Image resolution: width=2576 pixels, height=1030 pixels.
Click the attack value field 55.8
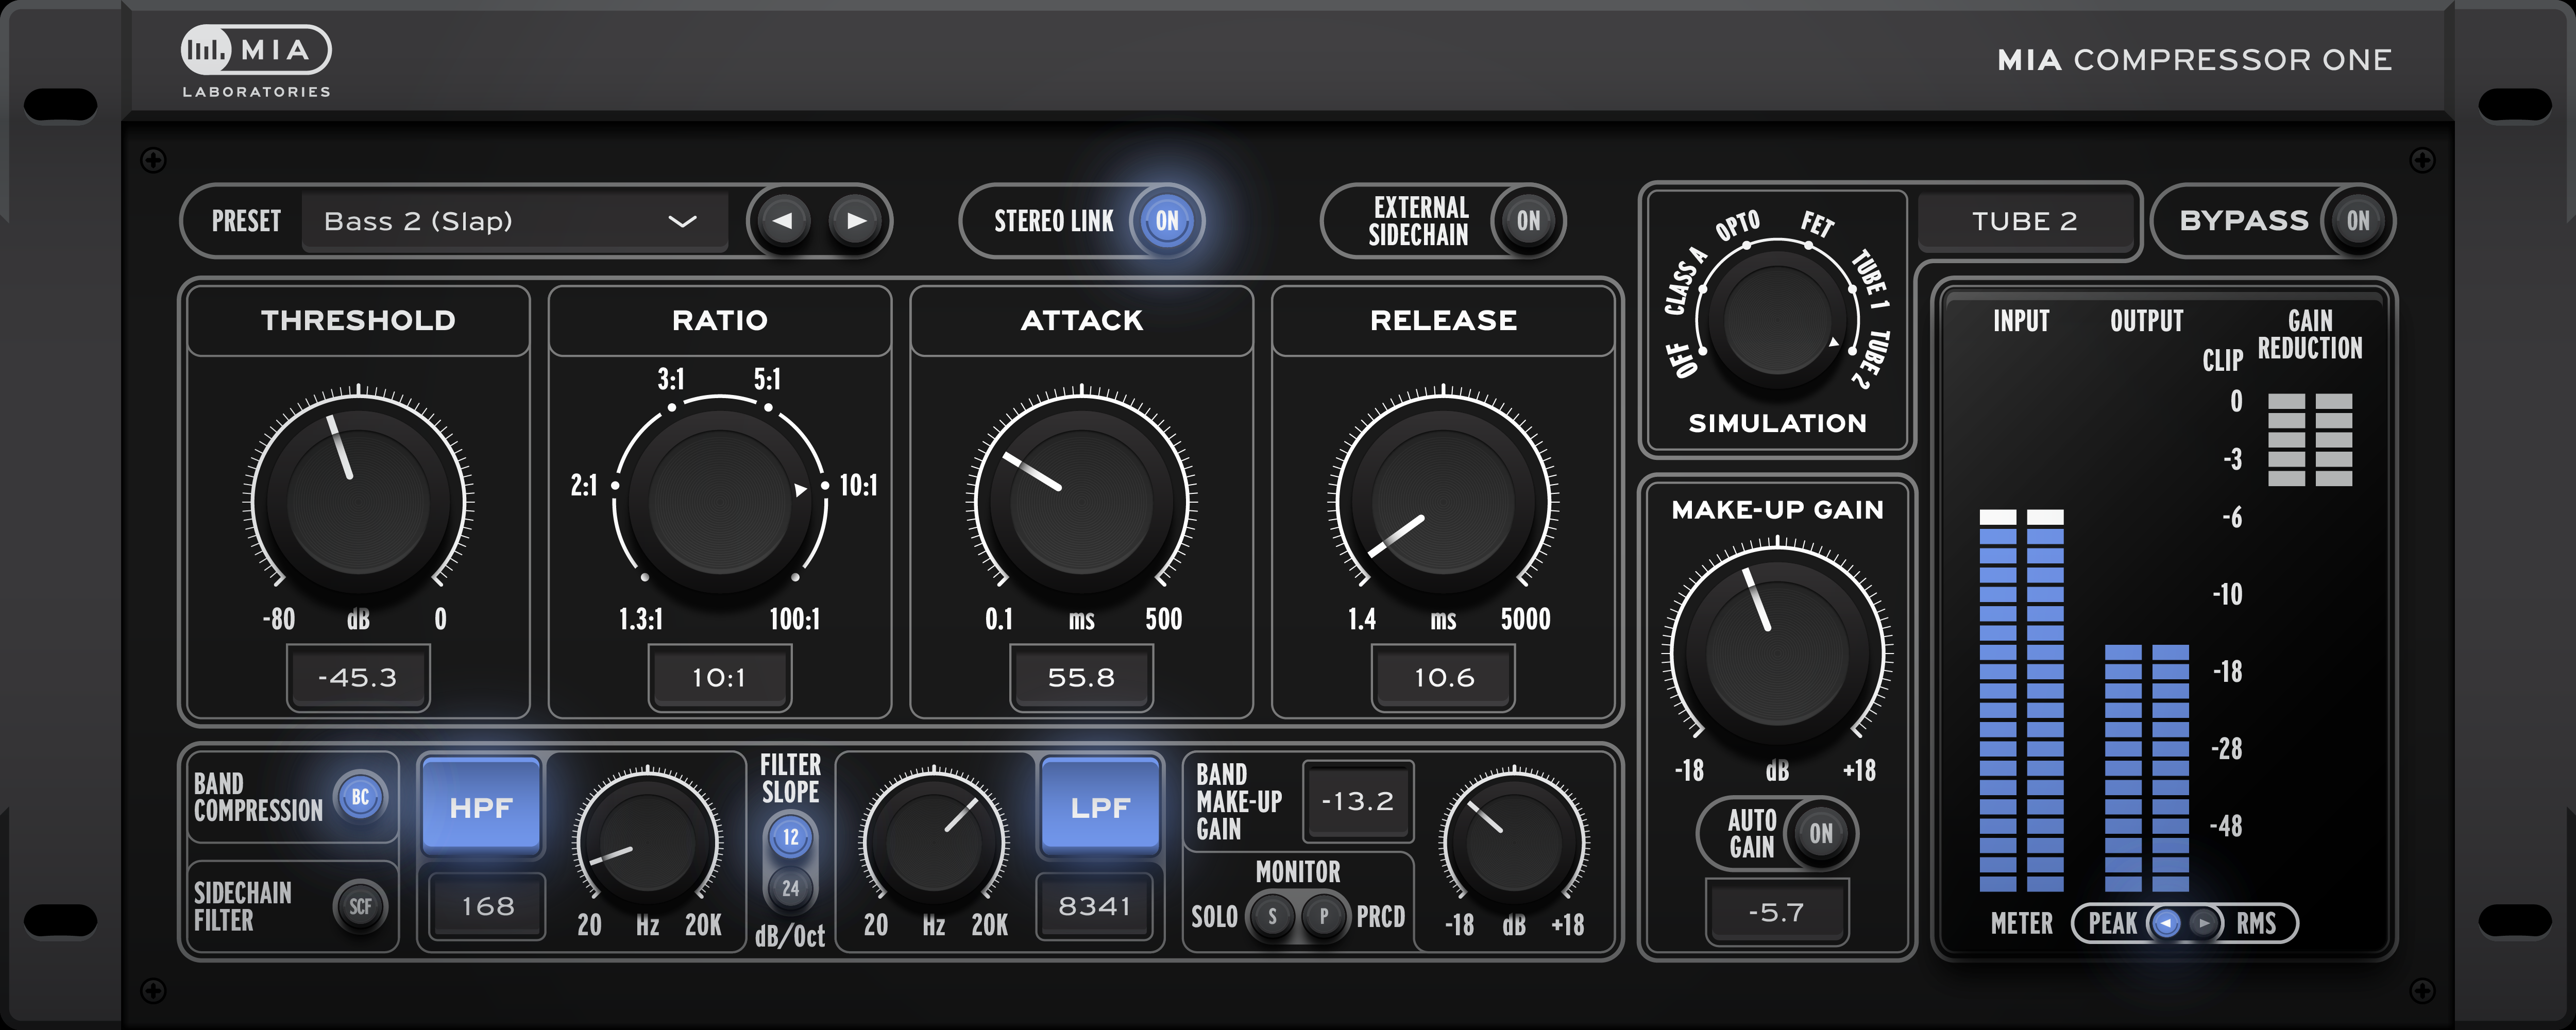coord(1081,678)
